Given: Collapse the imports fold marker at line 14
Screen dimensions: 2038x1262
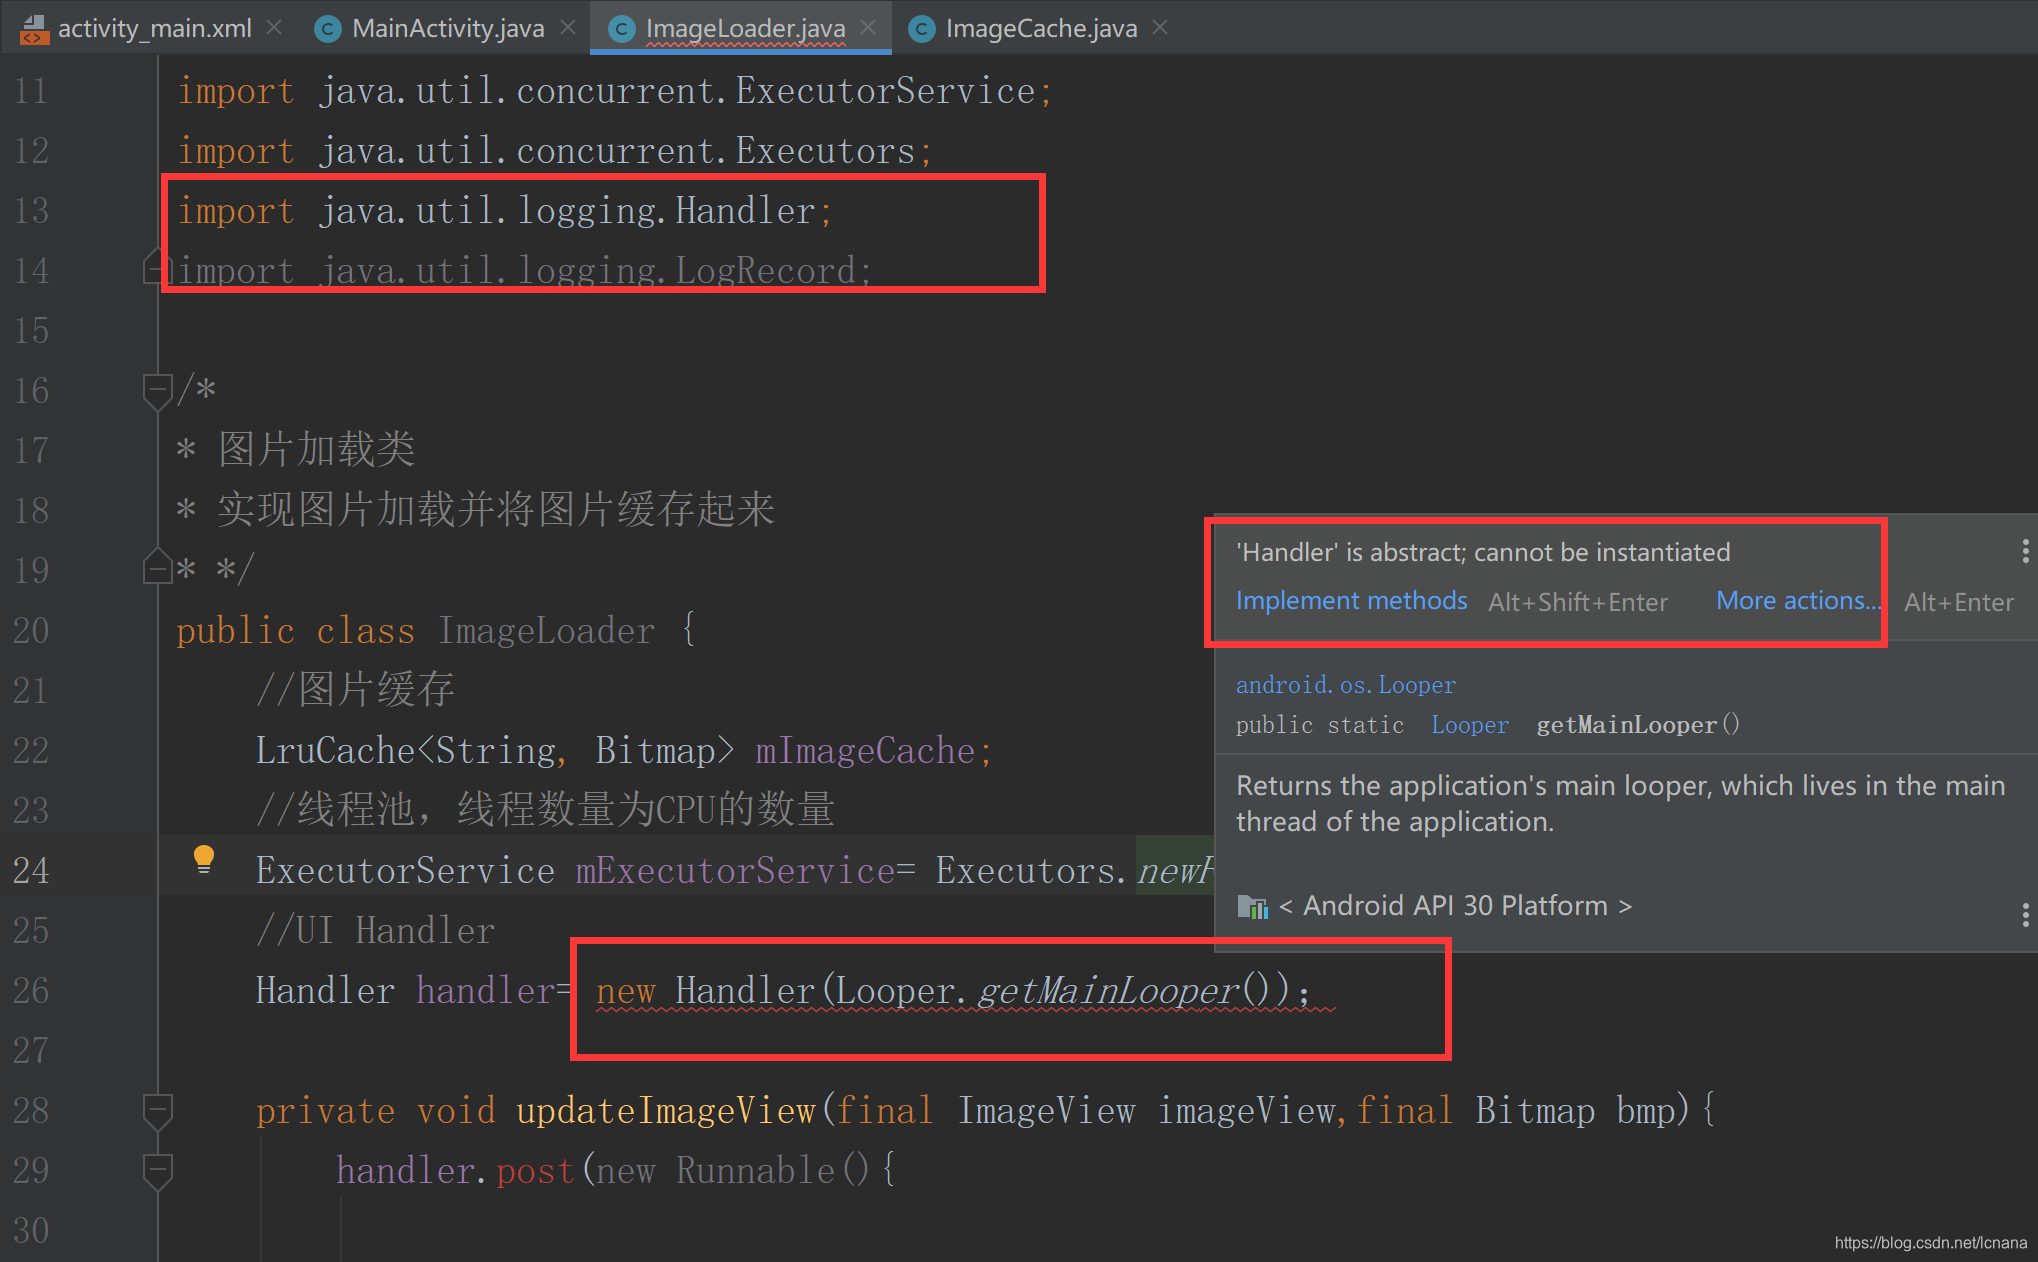Looking at the screenshot, I should coord(155,266).
